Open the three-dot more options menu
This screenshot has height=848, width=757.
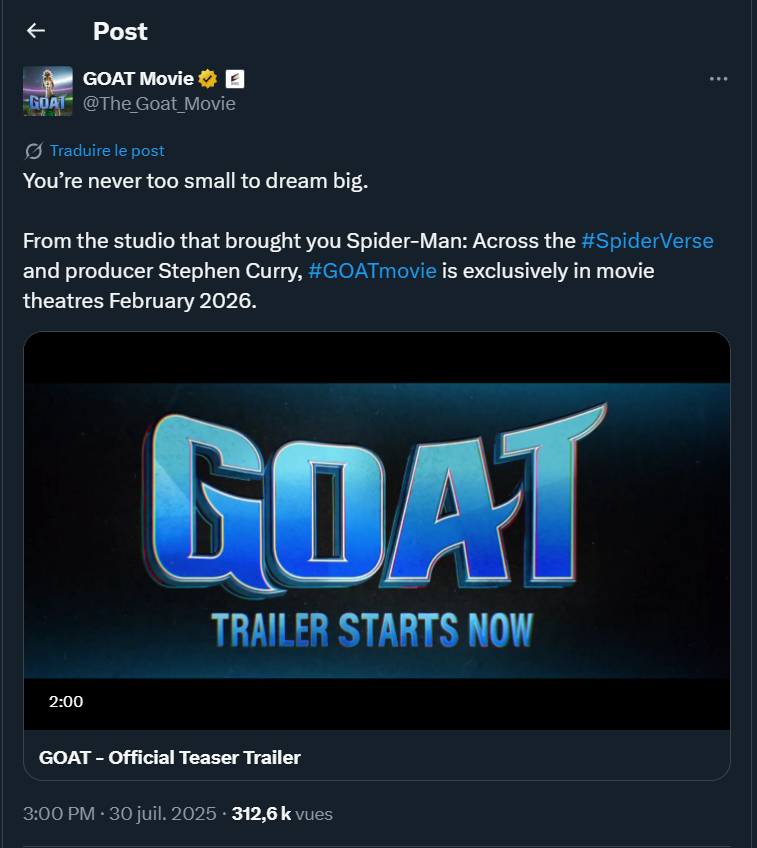point(718,79)
